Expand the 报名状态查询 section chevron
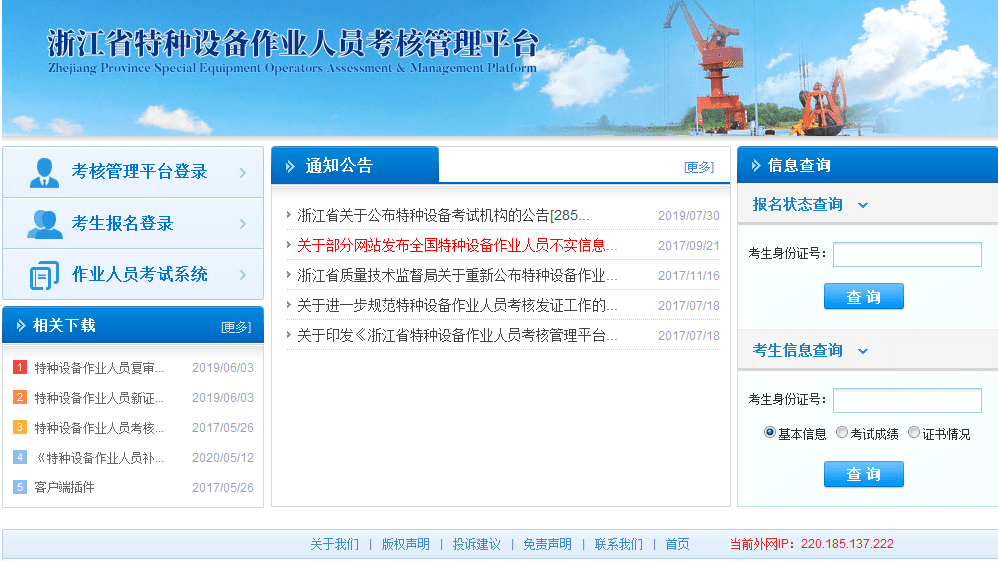998x561 pixels. 863,205
